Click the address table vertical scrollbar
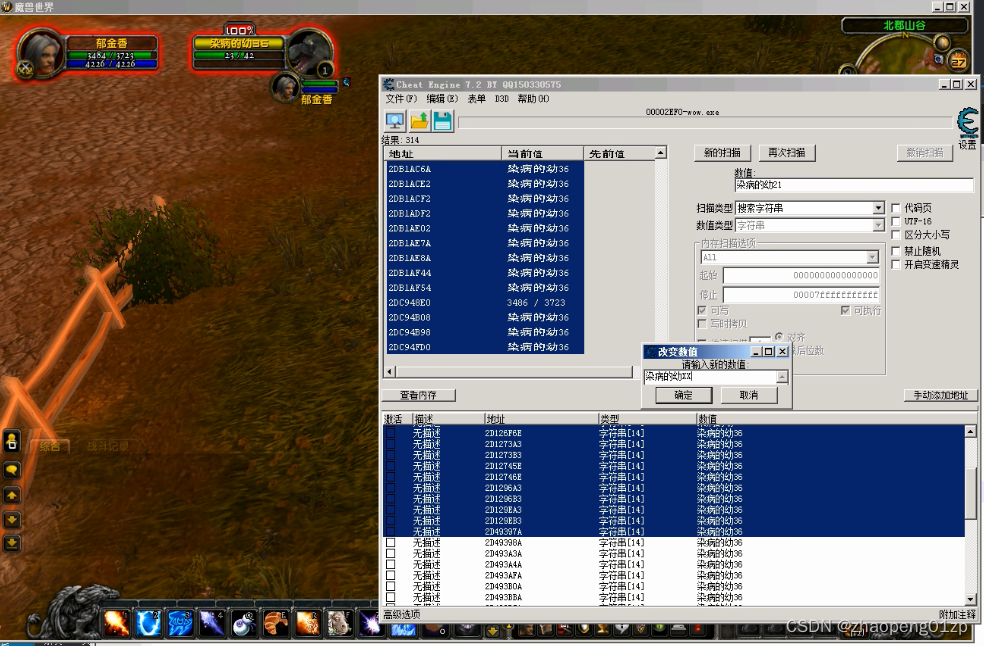The width and height of the screenshot is (984, 646). click(x=970, y=515)
